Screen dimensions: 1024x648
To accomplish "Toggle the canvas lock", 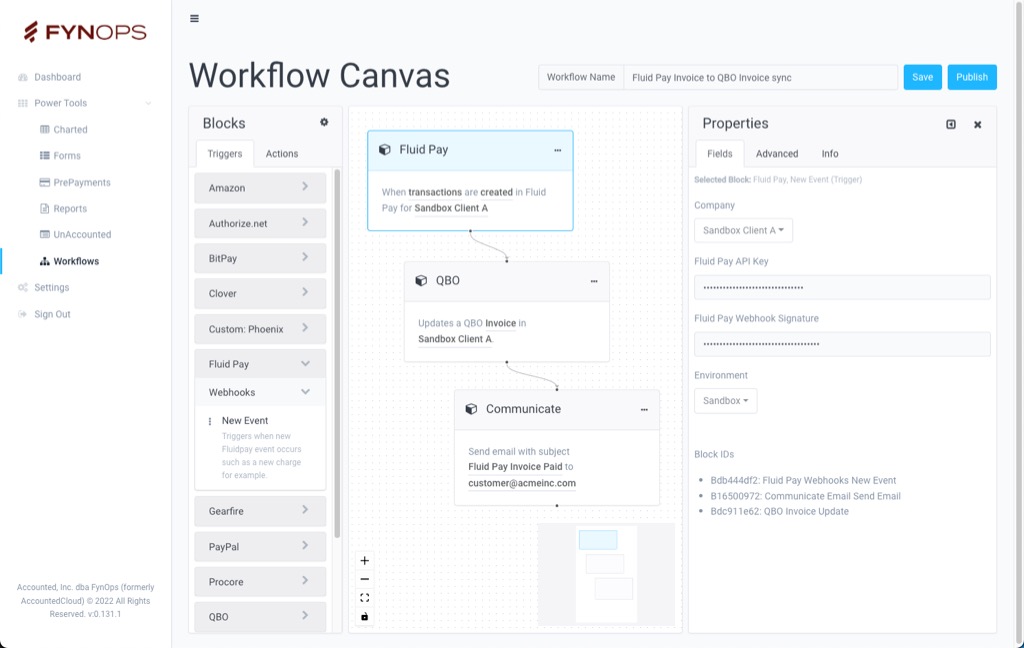I will click(x=364, y=616).
